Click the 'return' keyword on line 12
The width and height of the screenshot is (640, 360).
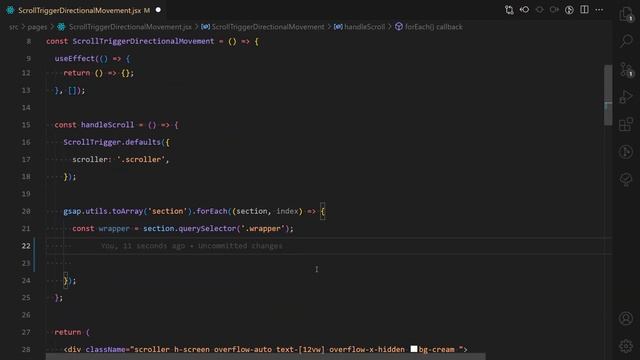point(77,73)
